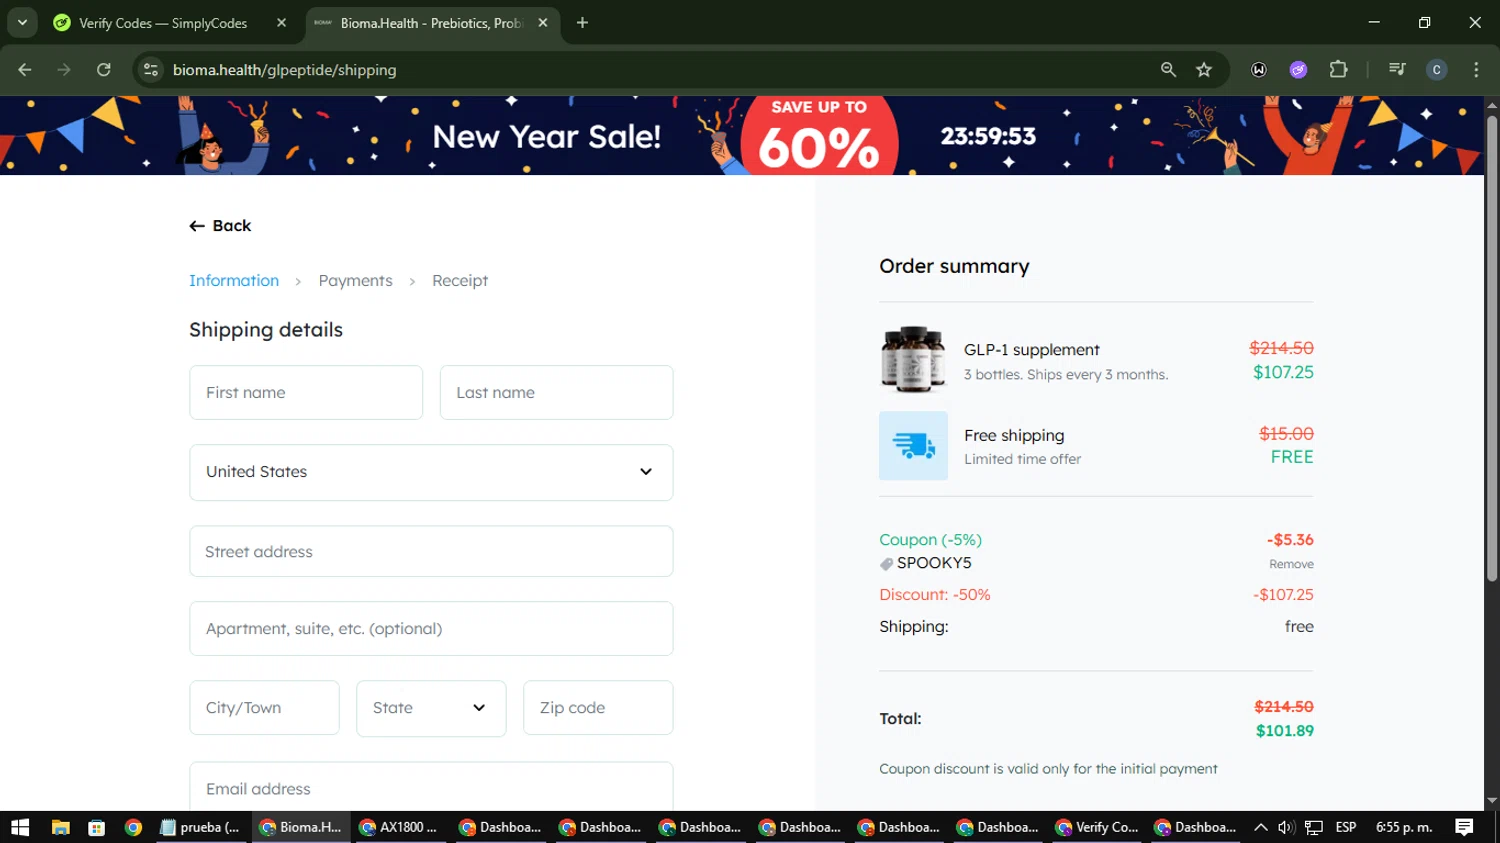Go forward in browser history
This screenshot has height=843, width=1500.
pos(64,70)
